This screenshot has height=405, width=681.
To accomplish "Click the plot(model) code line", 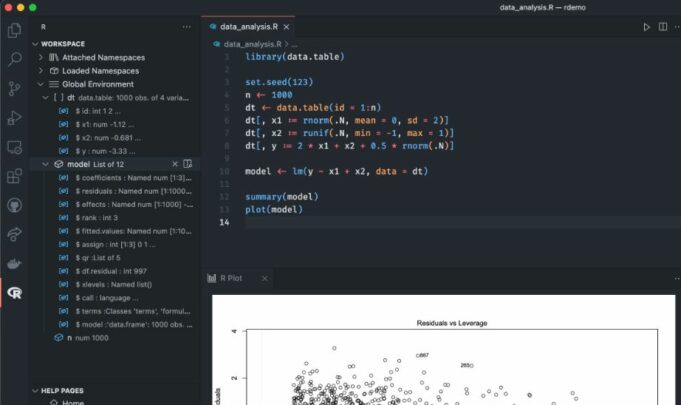I will (274, 209).
